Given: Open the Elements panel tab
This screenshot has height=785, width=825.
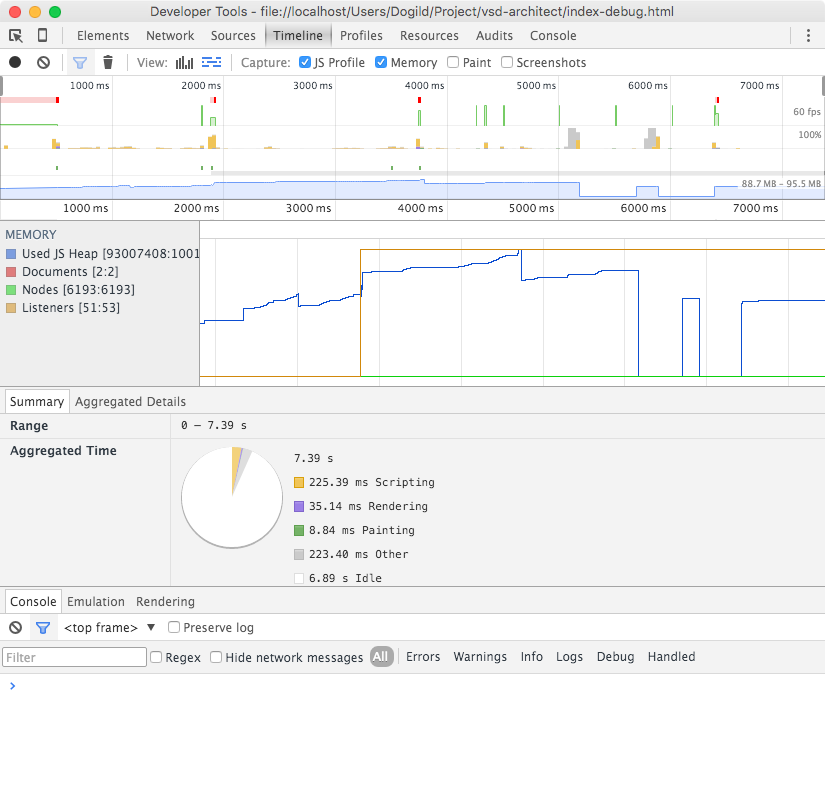Looking at the screenshot, I should click(x=103, y=36).
